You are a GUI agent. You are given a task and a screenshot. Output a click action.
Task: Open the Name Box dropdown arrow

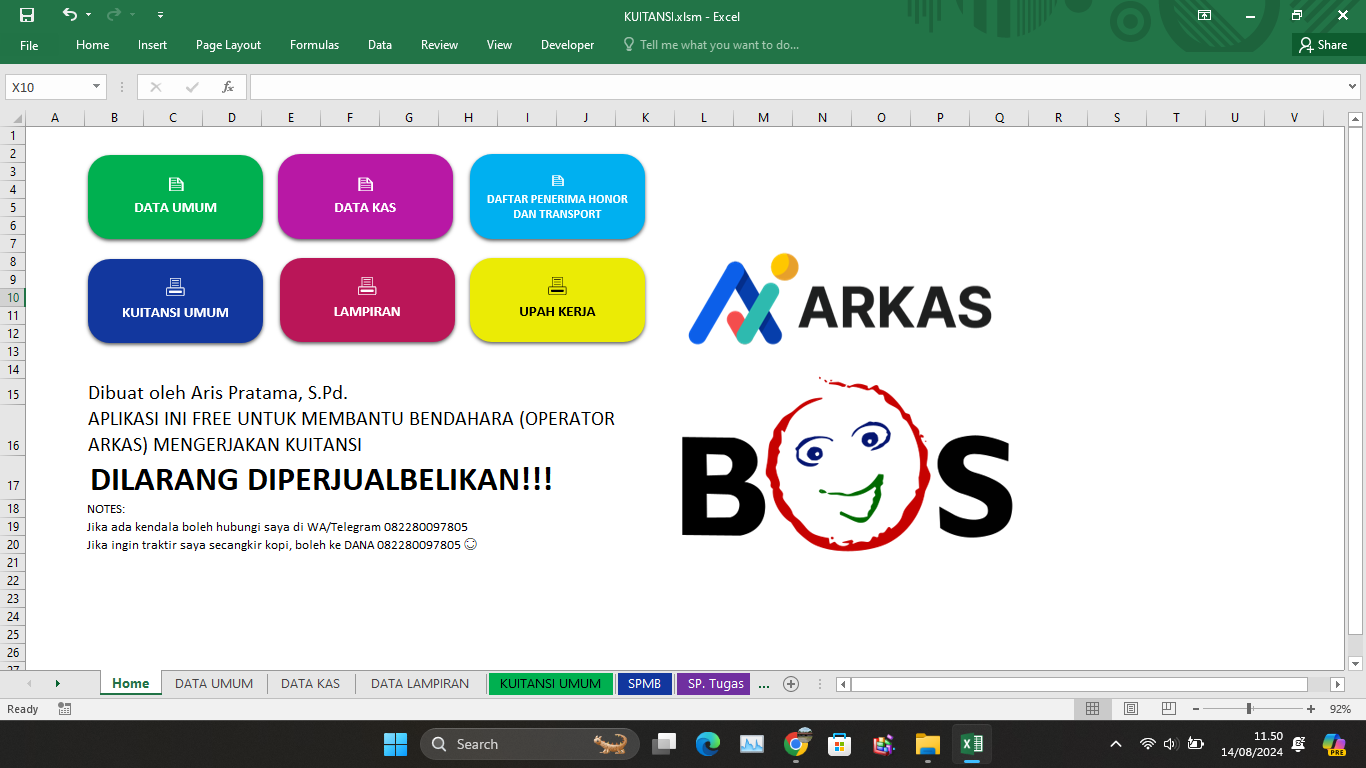[x=96, y=87]
